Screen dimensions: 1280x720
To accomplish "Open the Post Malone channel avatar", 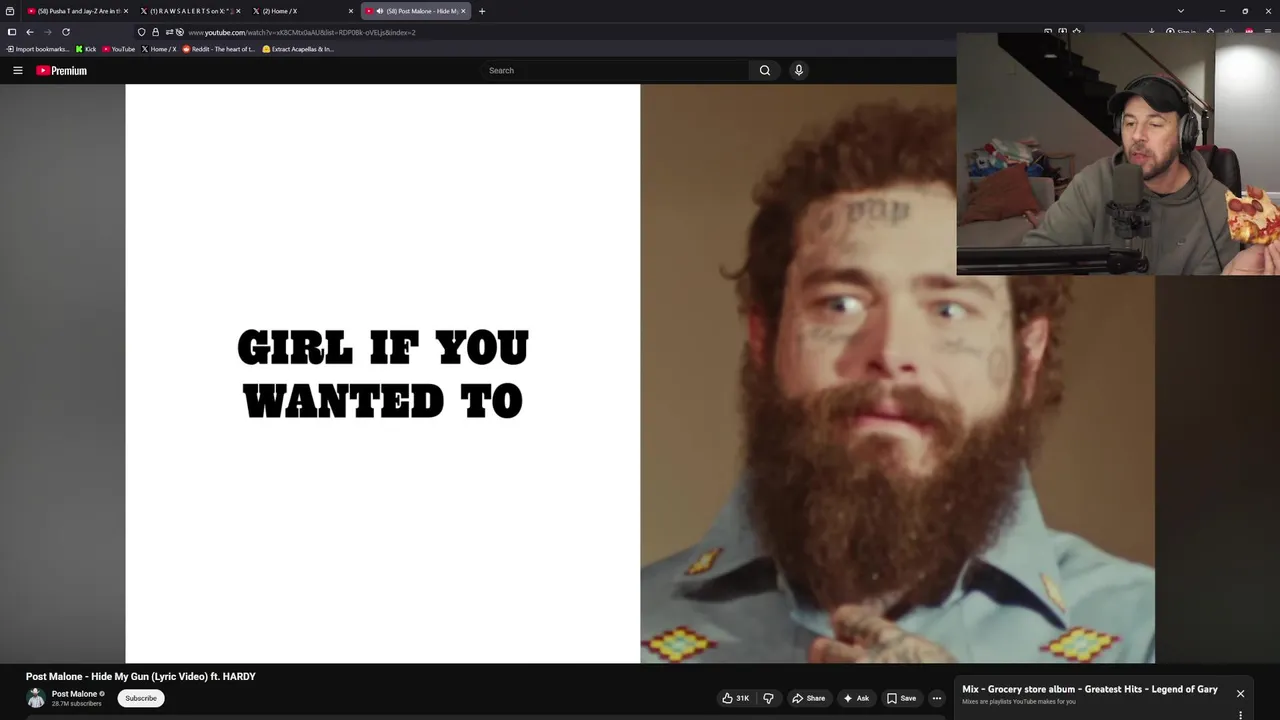I will point(36,698).
